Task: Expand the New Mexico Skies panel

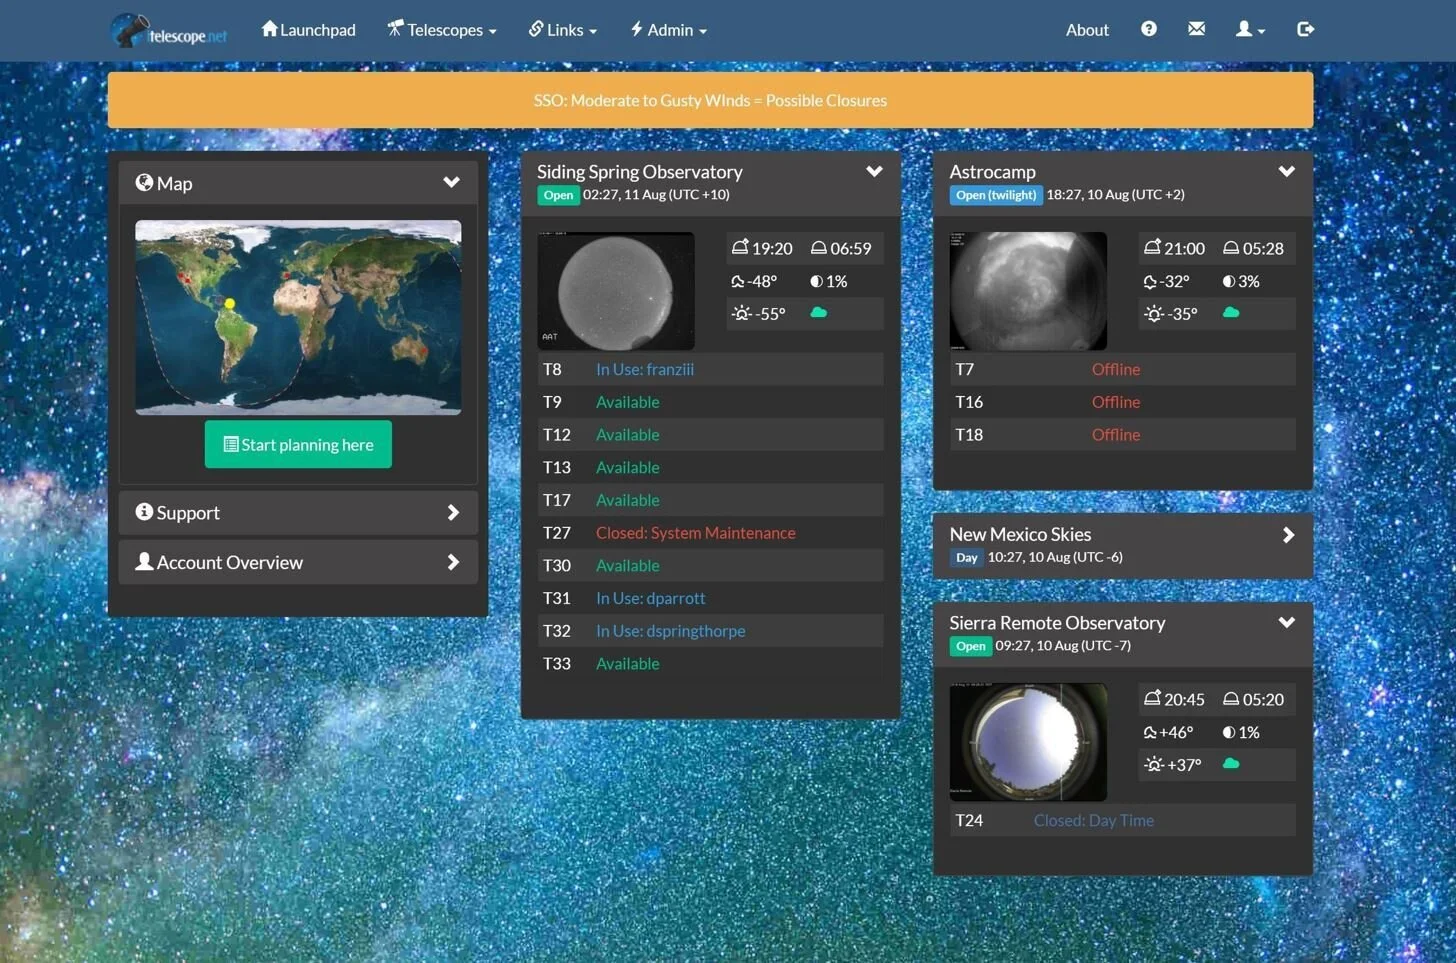Action: pos(1288,534)
